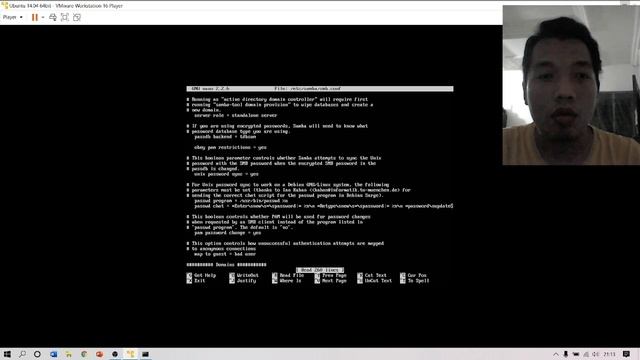
Task: Open Windows taskbar search
Action: pyautogui.click(x=22, y=354)
